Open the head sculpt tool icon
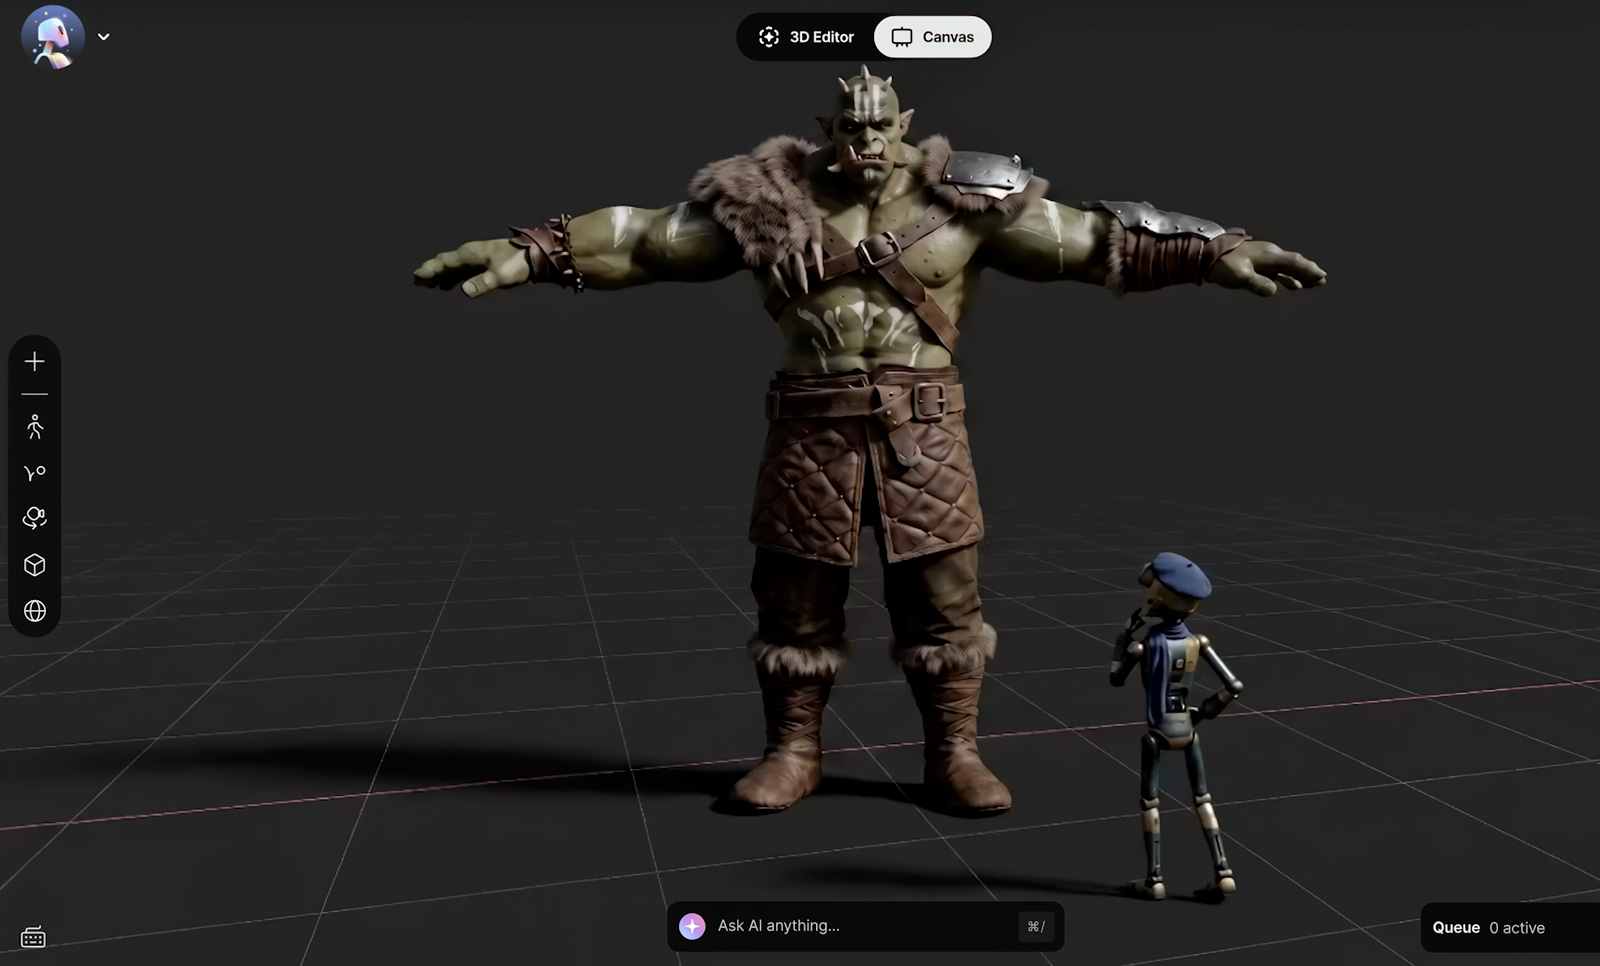 pos(35,518)
